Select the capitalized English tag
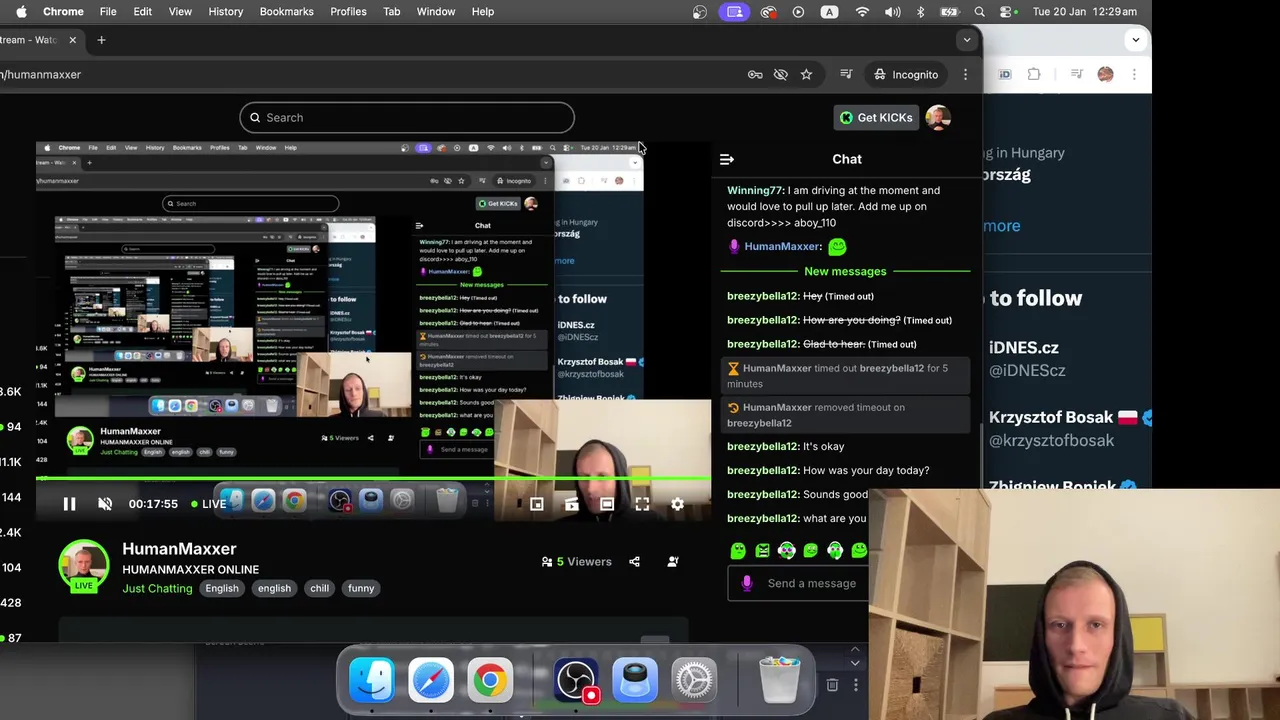The image size is (1280, 720). pyautogui.click(x=222, y=588)
